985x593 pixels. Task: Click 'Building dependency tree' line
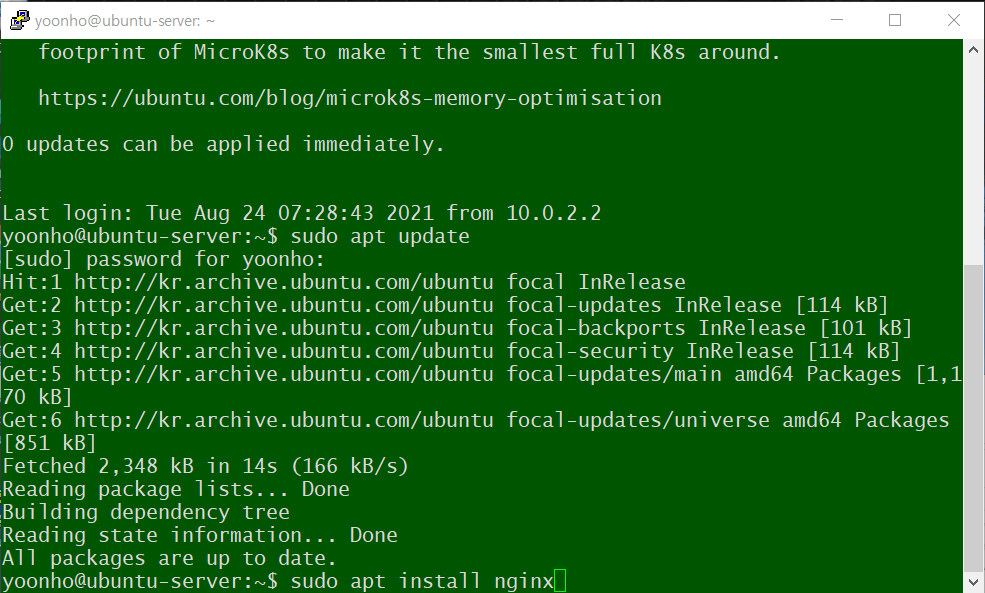[x=146, y=513]
